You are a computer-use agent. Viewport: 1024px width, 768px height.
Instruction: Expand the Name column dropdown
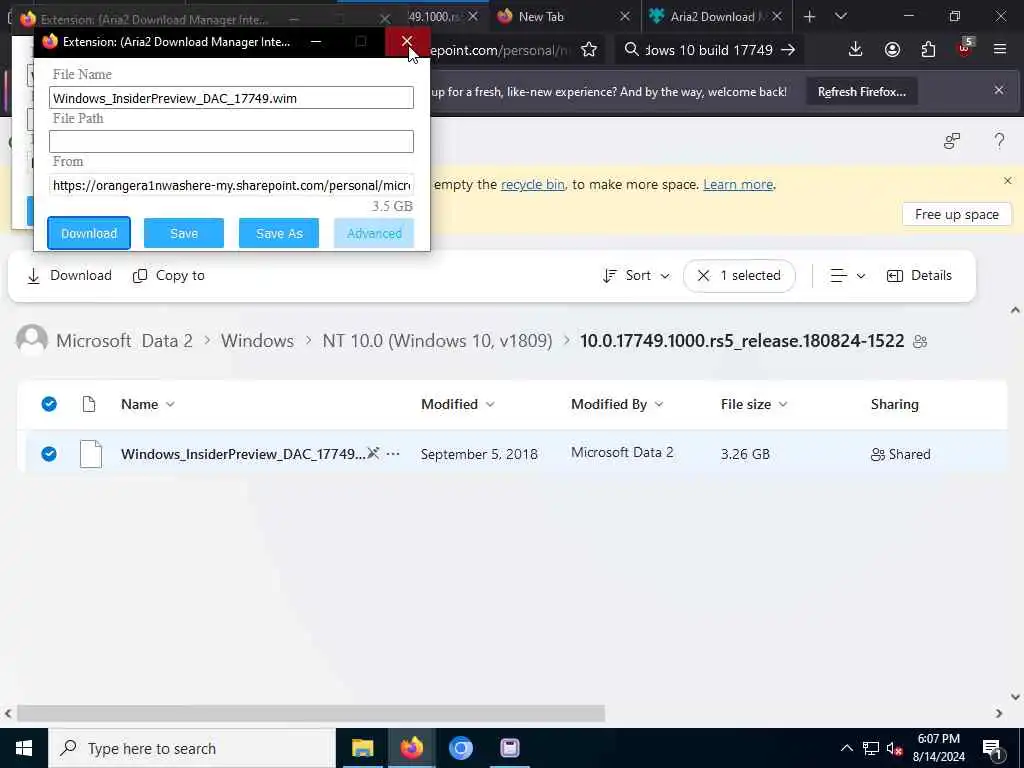(x=170, y=404)
